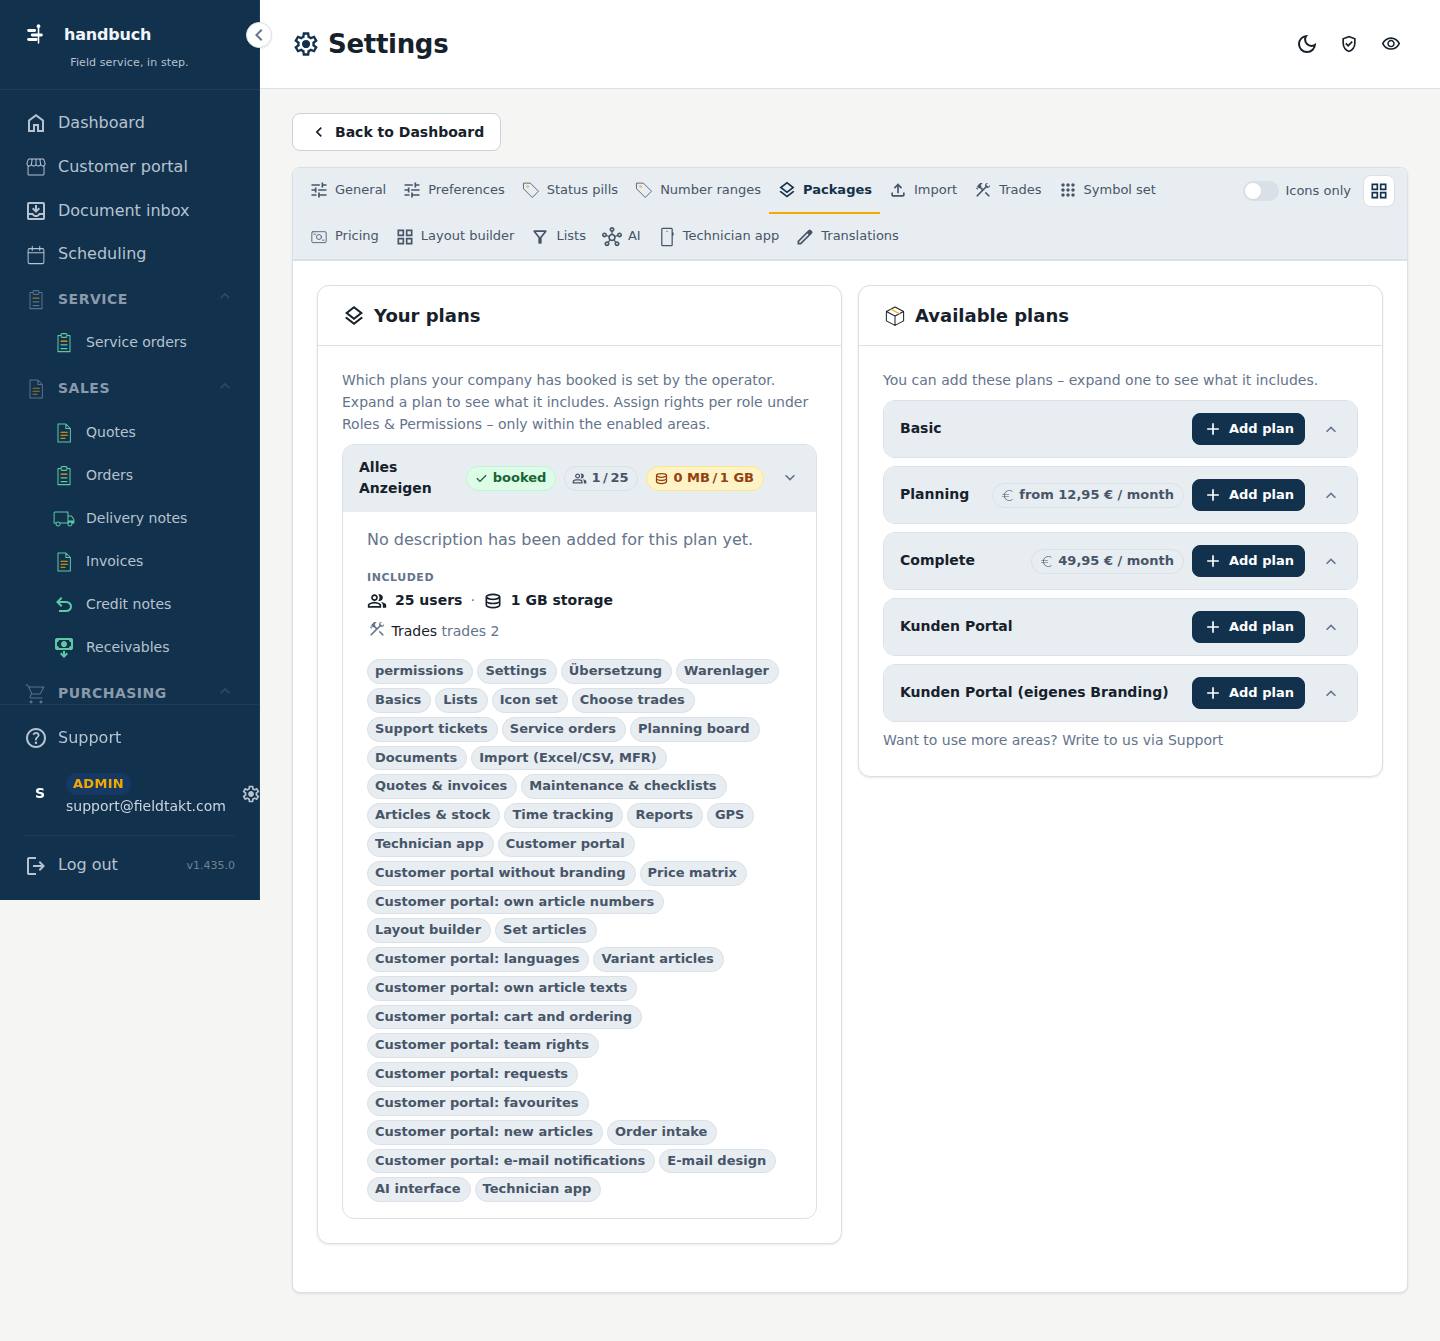Open Receivables in sidebar
This screenshot has height=1341, width=1440.
coord(144,647)
